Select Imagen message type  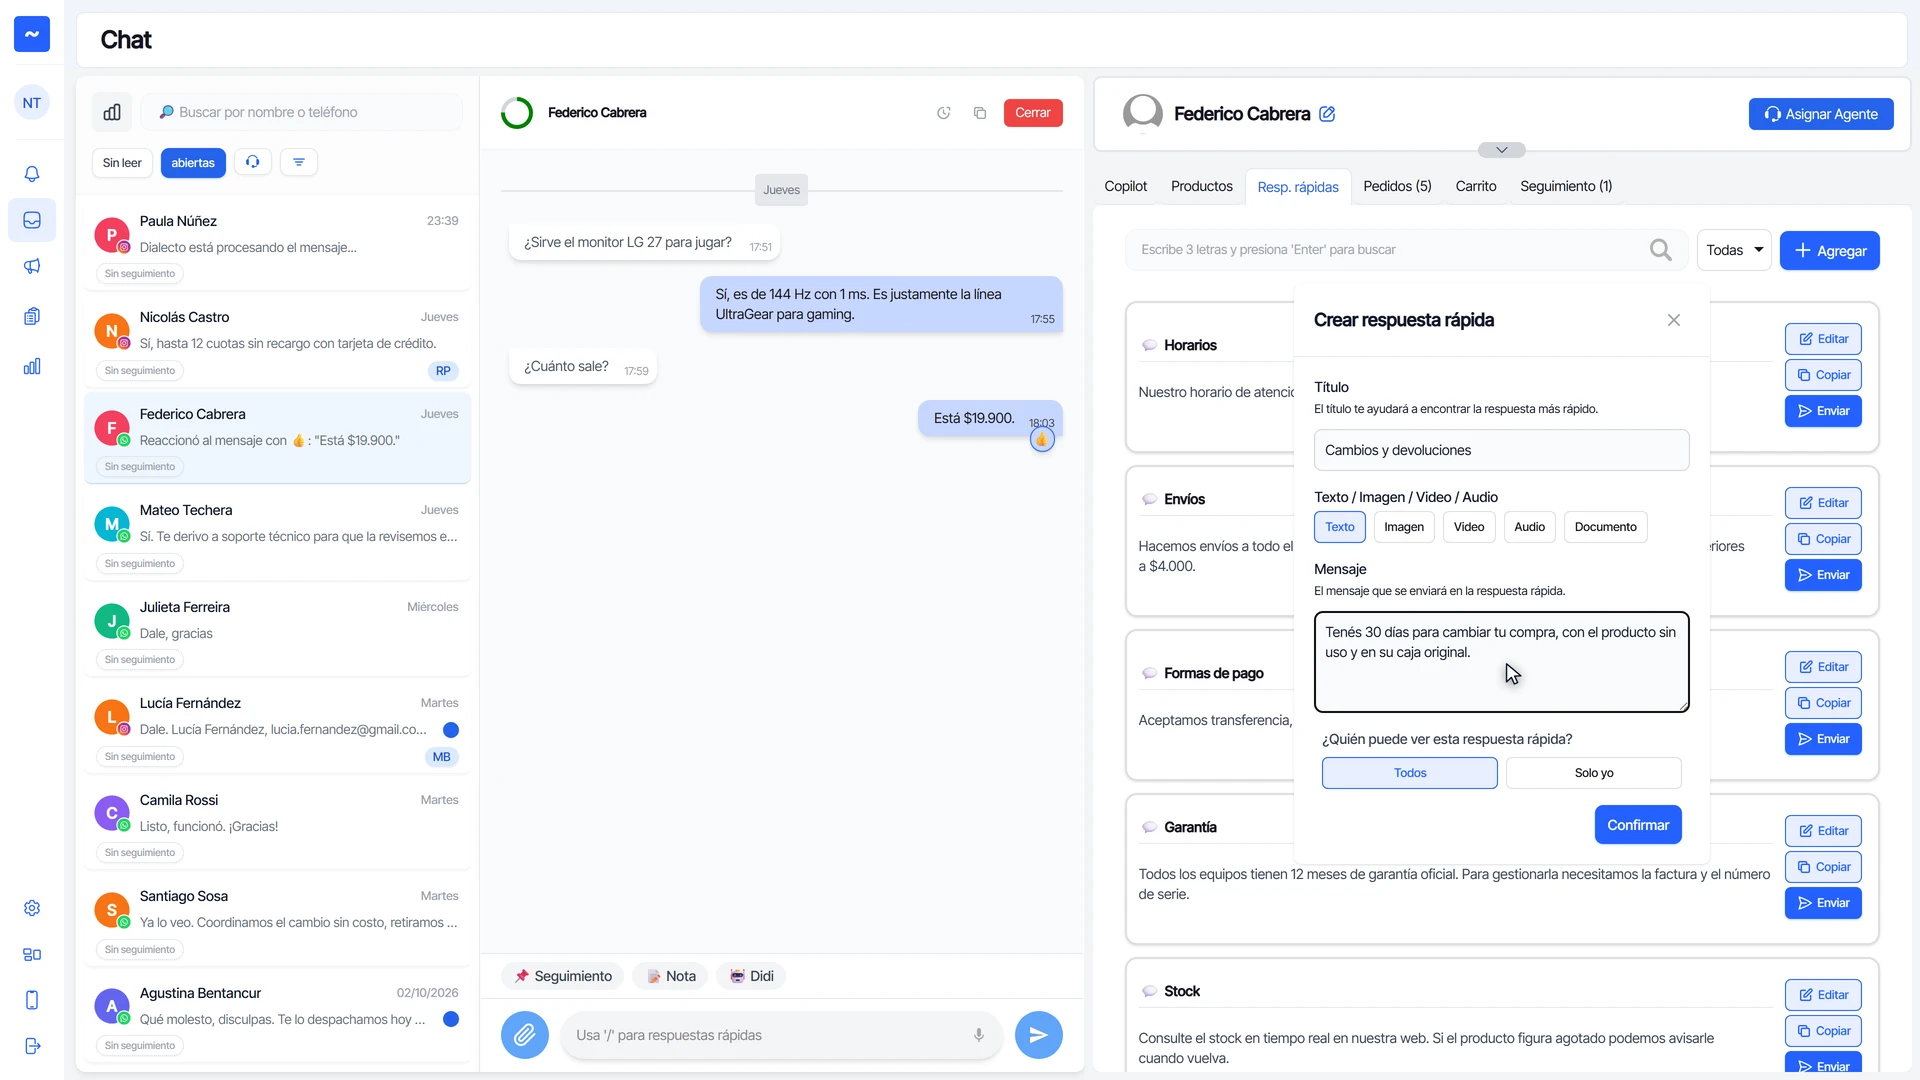pyautogui.click(x=1404, y=527)
